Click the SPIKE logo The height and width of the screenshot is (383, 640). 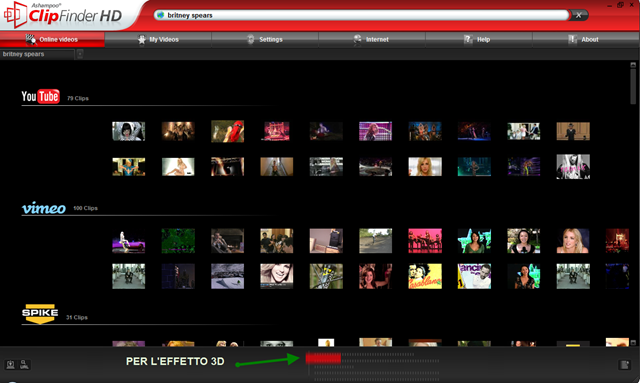tap(40, 314)
